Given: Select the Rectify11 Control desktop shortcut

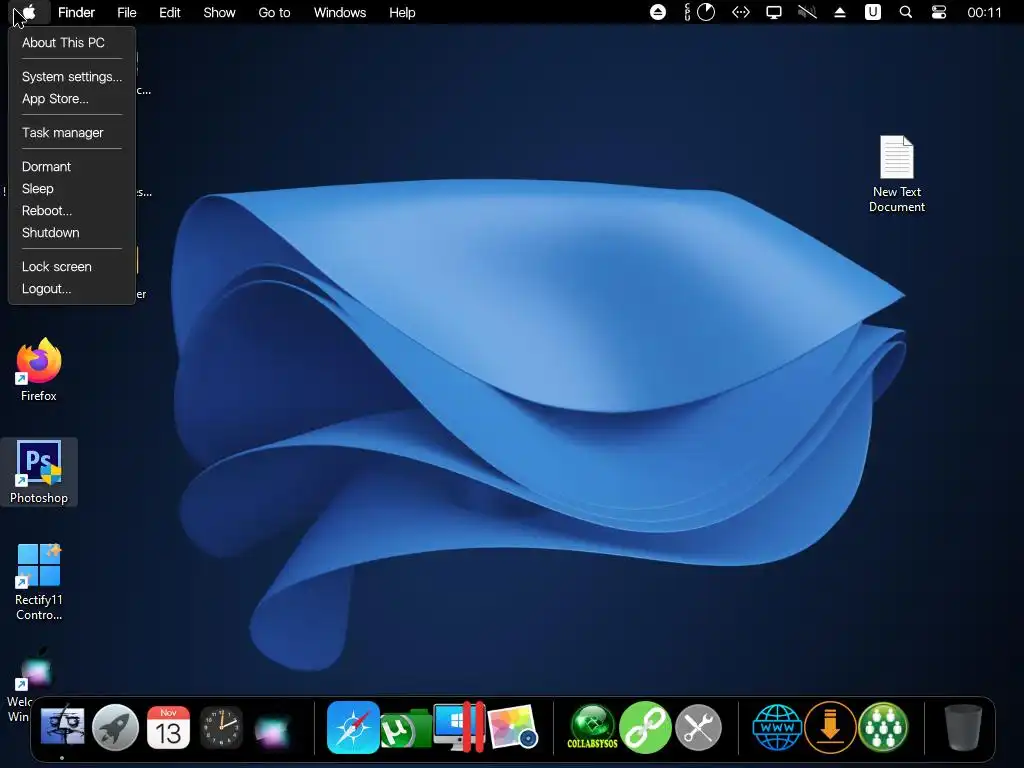Looking at the screenshot, I should (39, 581).
